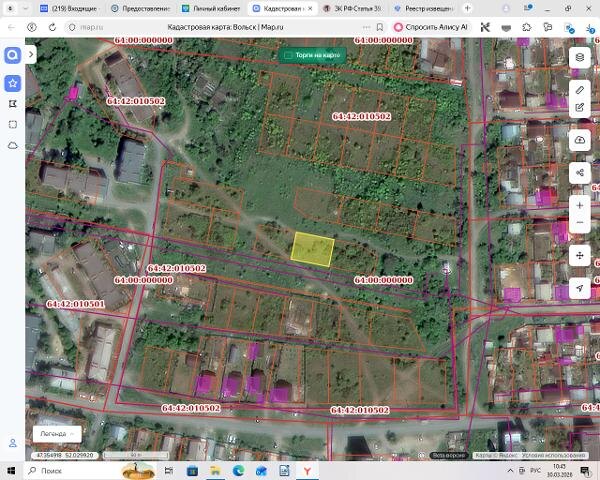Select the flag marker tool in sidebar
This screenshot has height=480, width=600.
click(x=13, y=104)
